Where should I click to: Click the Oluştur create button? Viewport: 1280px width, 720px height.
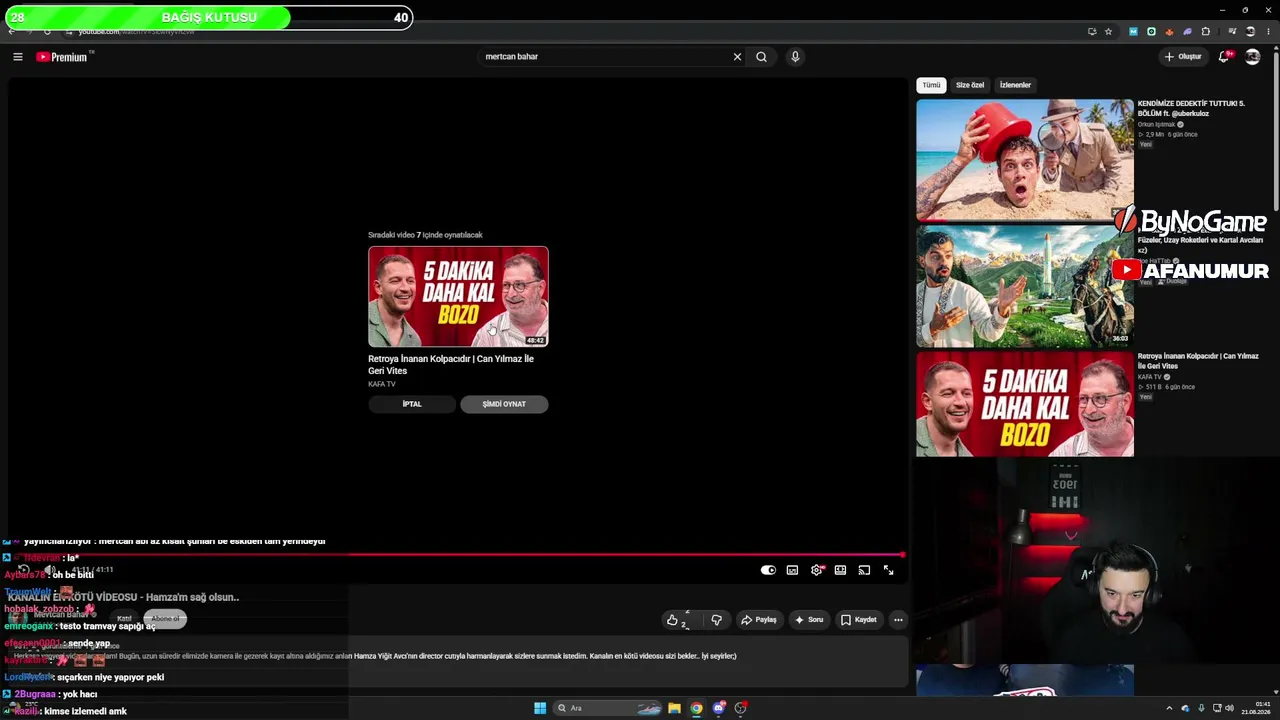coord(1183,57)
